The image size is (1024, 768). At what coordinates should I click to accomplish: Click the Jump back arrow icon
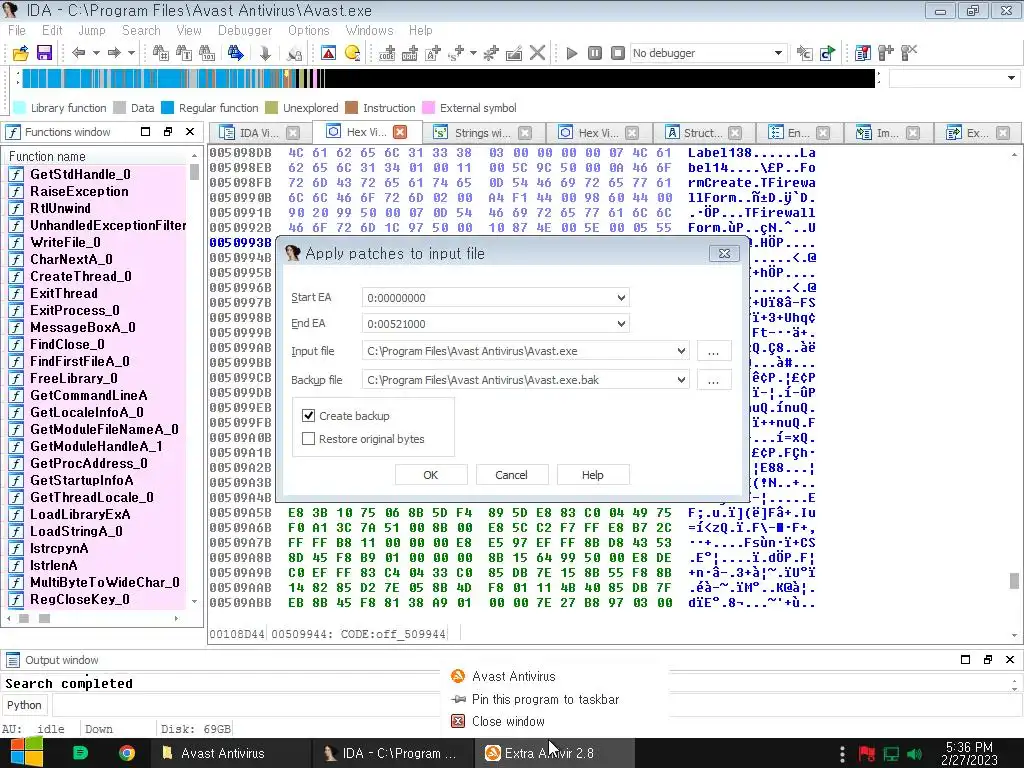tap(79, 53)
